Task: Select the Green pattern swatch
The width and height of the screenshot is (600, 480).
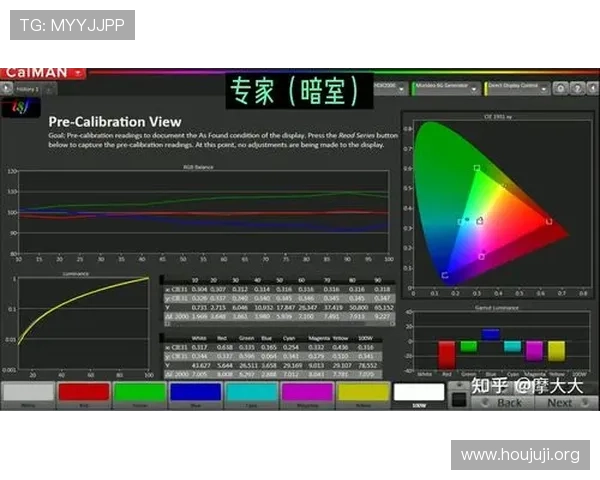Action: (140, 393)
